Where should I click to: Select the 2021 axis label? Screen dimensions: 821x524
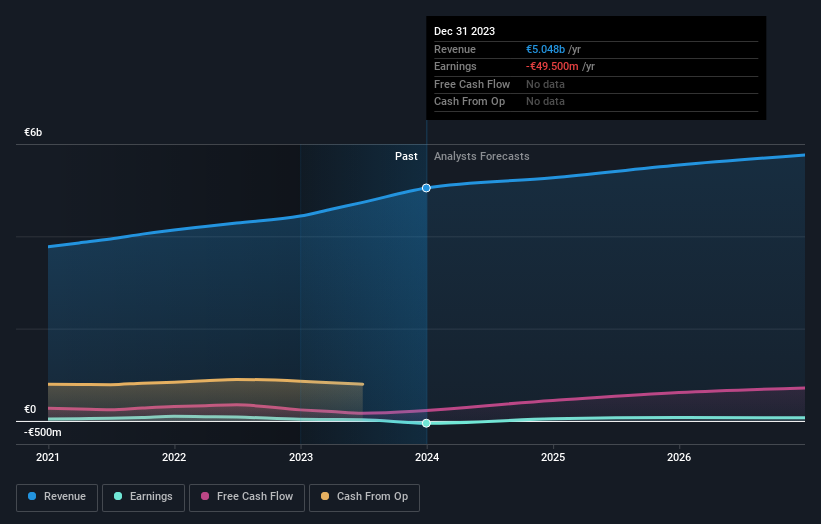[x=48, y=458]
